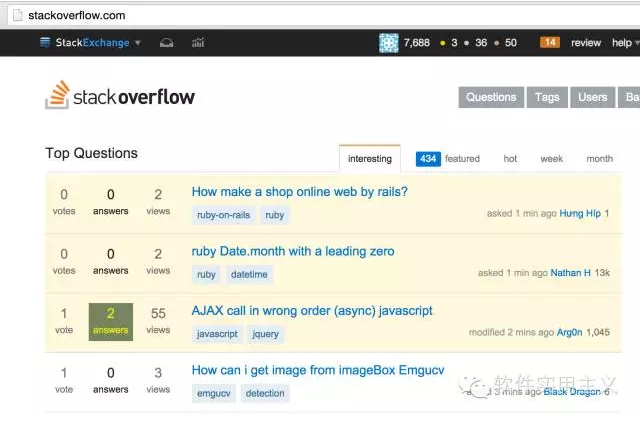Click the ruby-on-rails tag
Viewport: 641px width, 435px height.
[x=223, y=215]
